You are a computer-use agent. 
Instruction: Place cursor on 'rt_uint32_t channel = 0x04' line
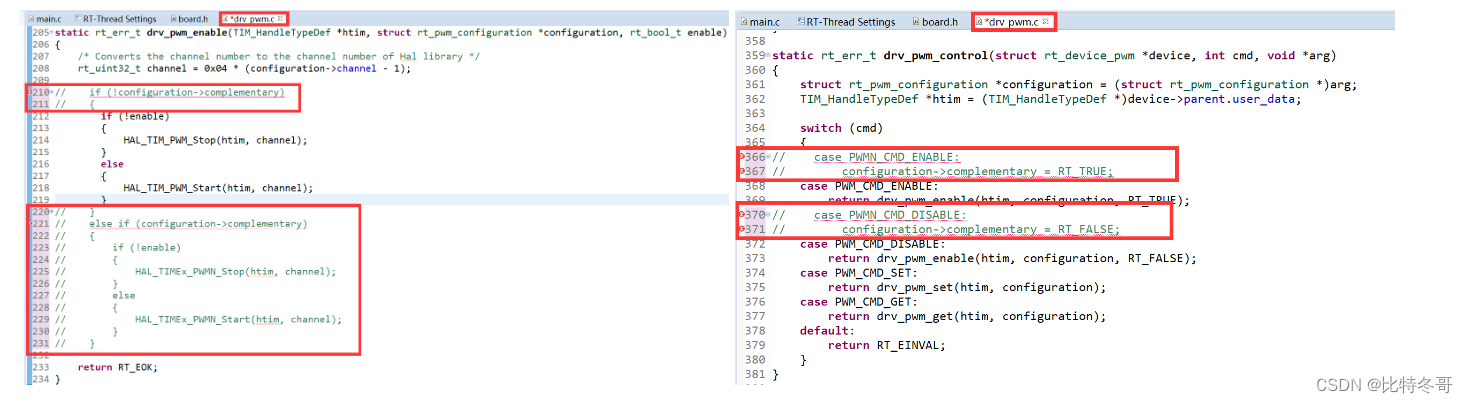point(244,68)
